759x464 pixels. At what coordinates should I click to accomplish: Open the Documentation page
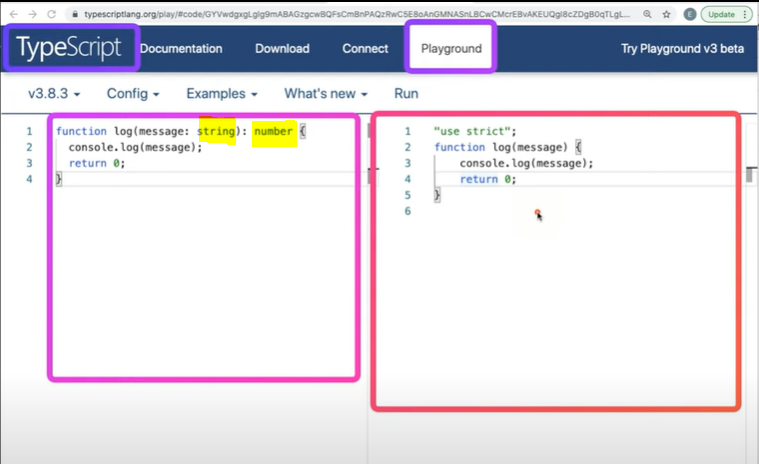point(181,48)
